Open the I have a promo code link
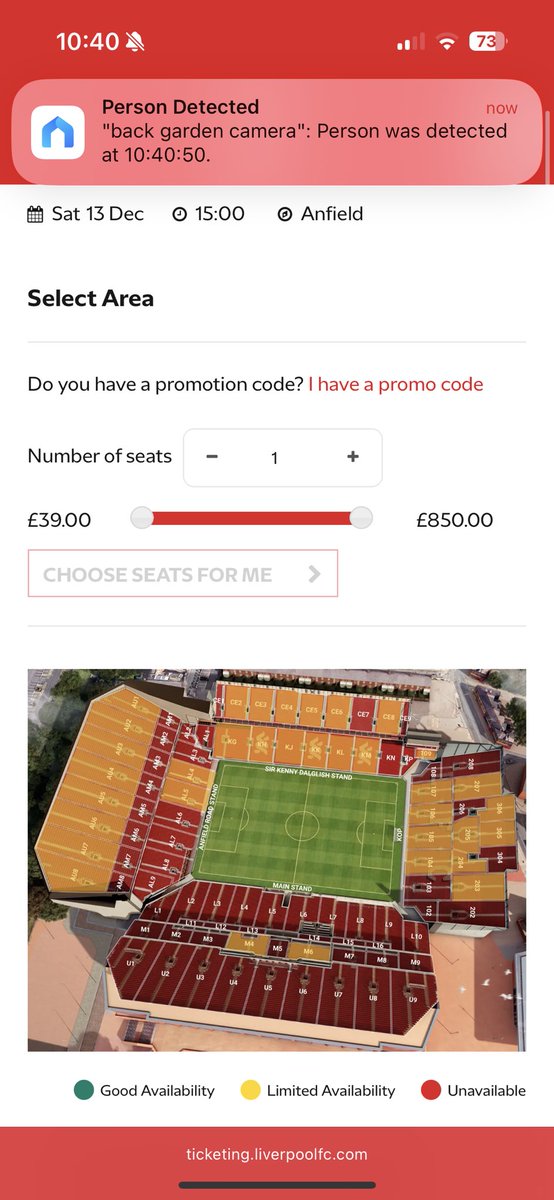This screenshot has width=554, height=1200. click(x=396, y=384)
